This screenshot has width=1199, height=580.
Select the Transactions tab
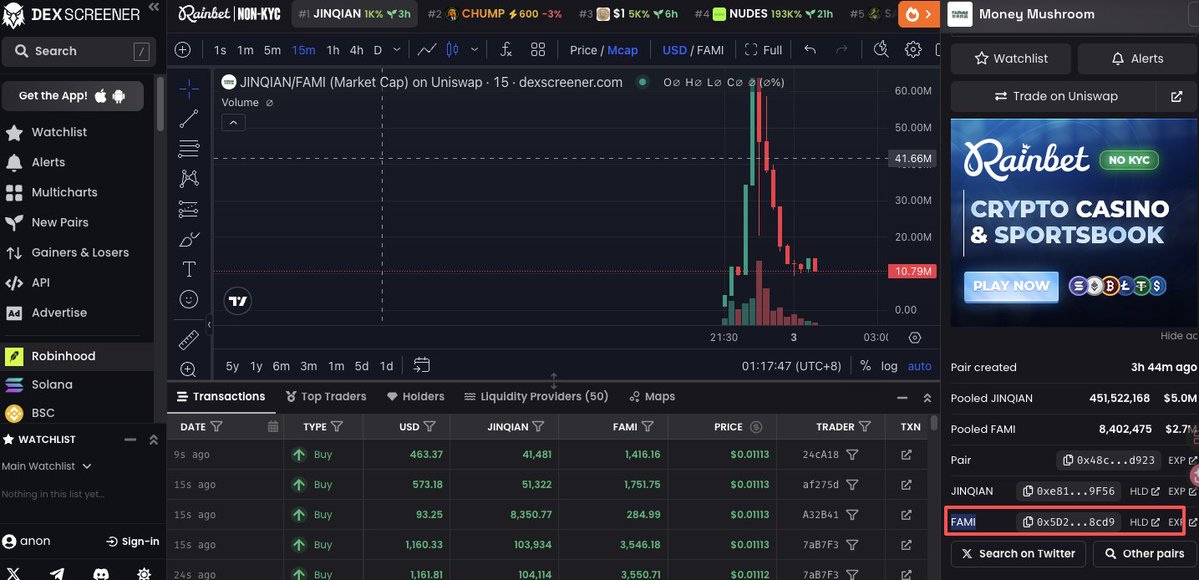tap(221, 396)
